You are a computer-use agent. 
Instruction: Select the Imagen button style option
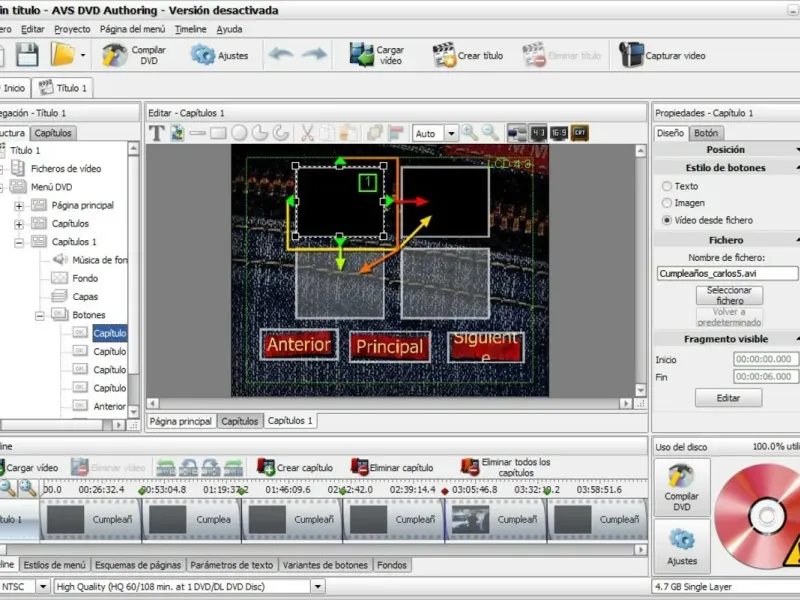pos(667,203)
